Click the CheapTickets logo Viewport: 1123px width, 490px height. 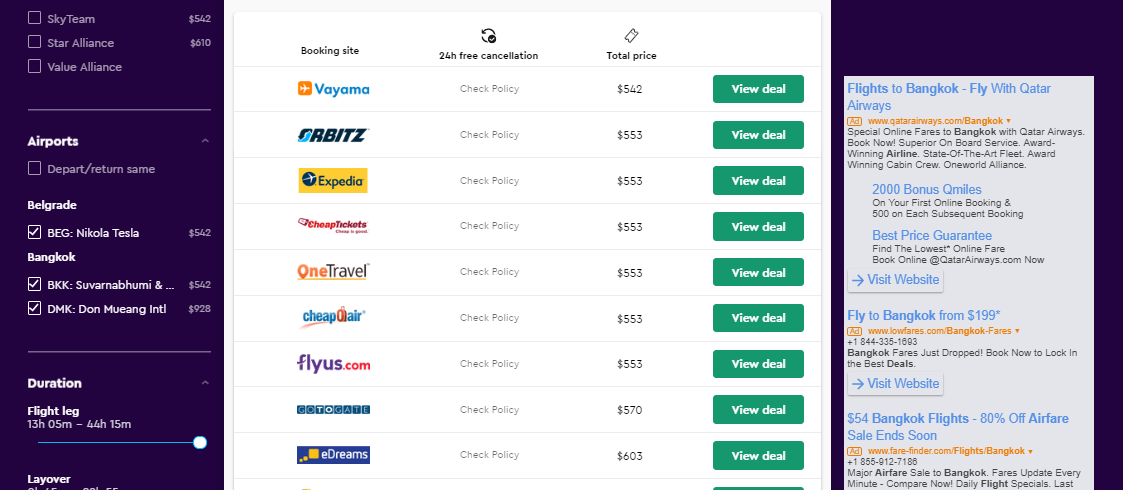tap(333, 226)
